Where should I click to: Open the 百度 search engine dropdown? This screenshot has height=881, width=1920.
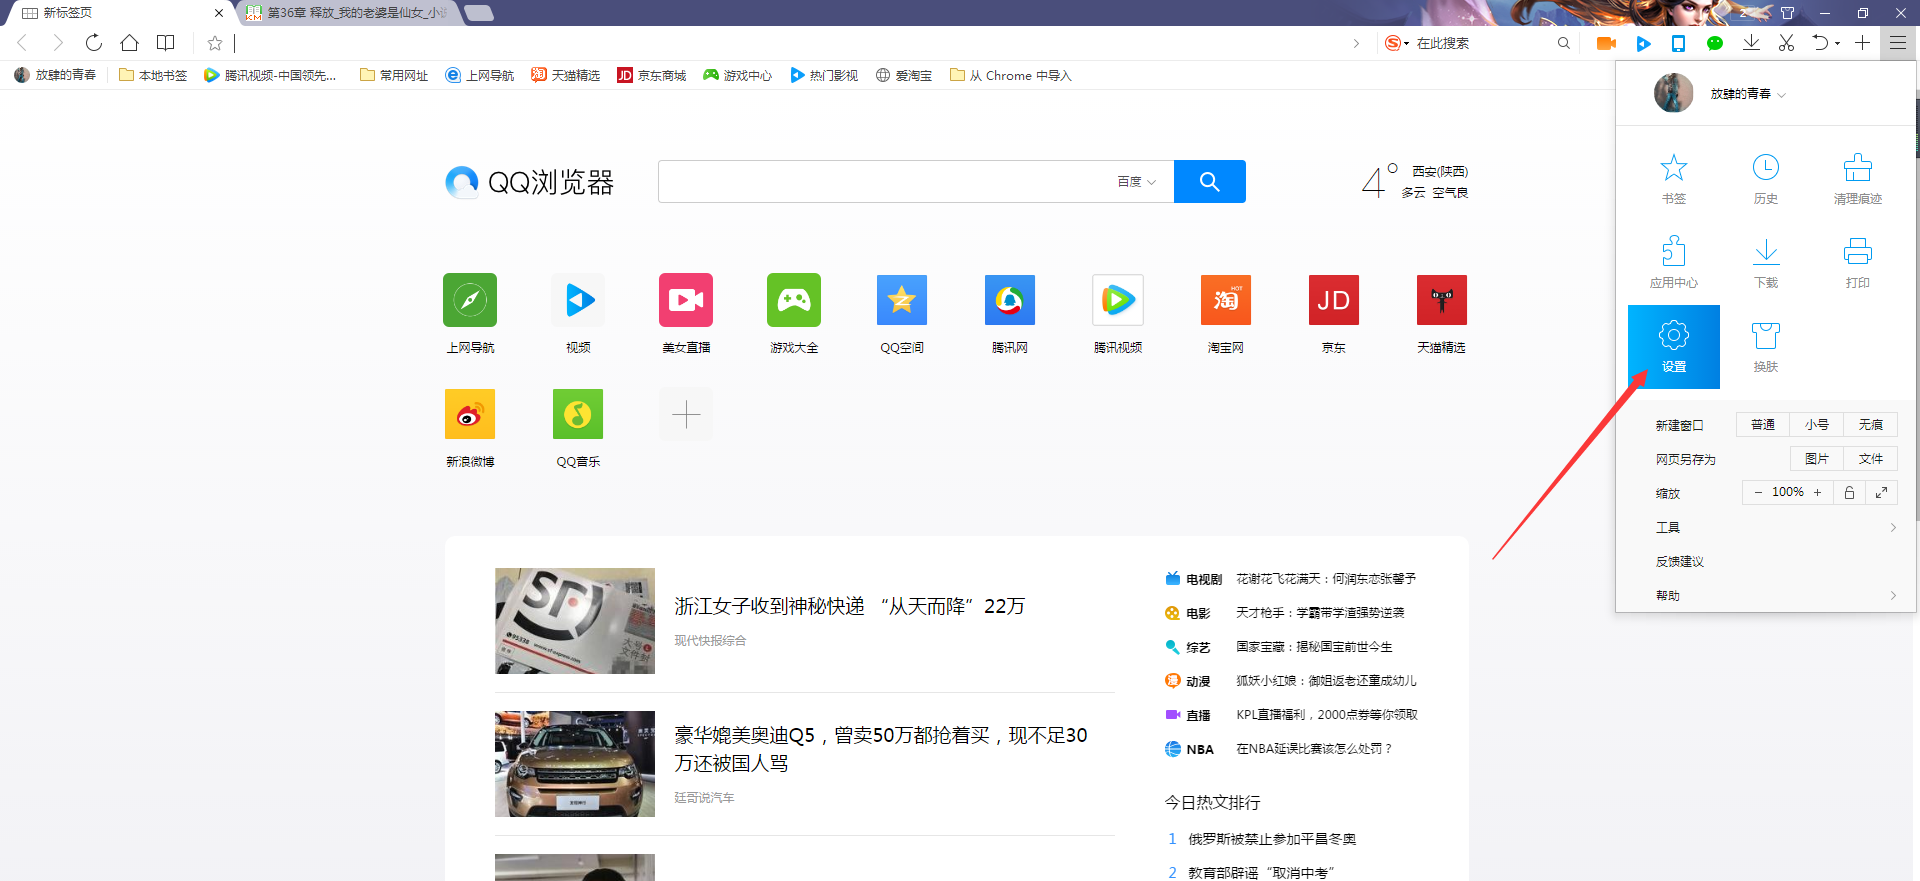[x=1137, y=182]
